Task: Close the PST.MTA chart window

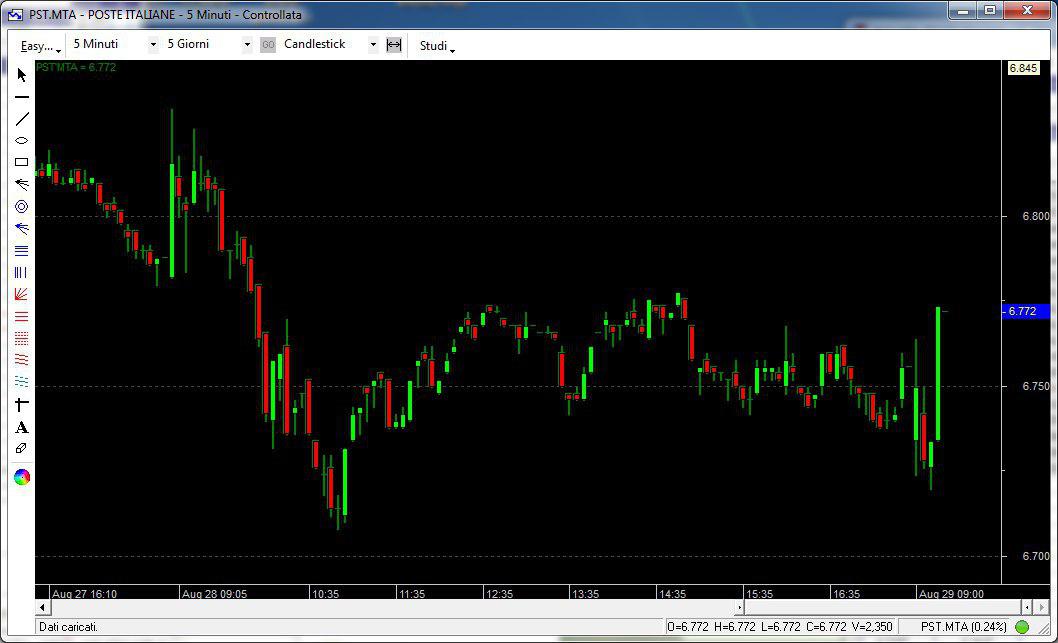Action: 1028,11
